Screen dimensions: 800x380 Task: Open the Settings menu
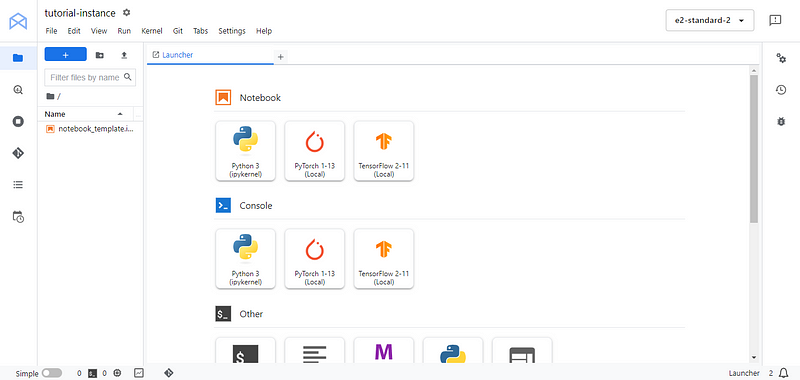[x=232, y=31]
